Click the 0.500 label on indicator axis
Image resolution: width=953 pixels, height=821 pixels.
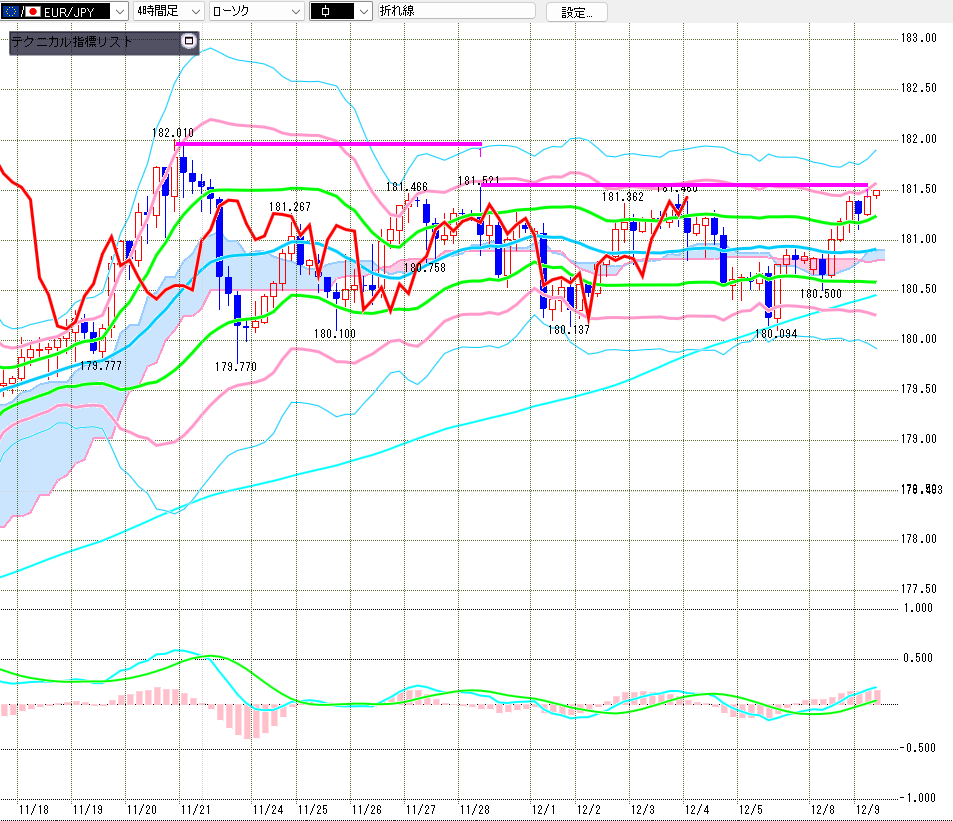click(x=918, y=658)
